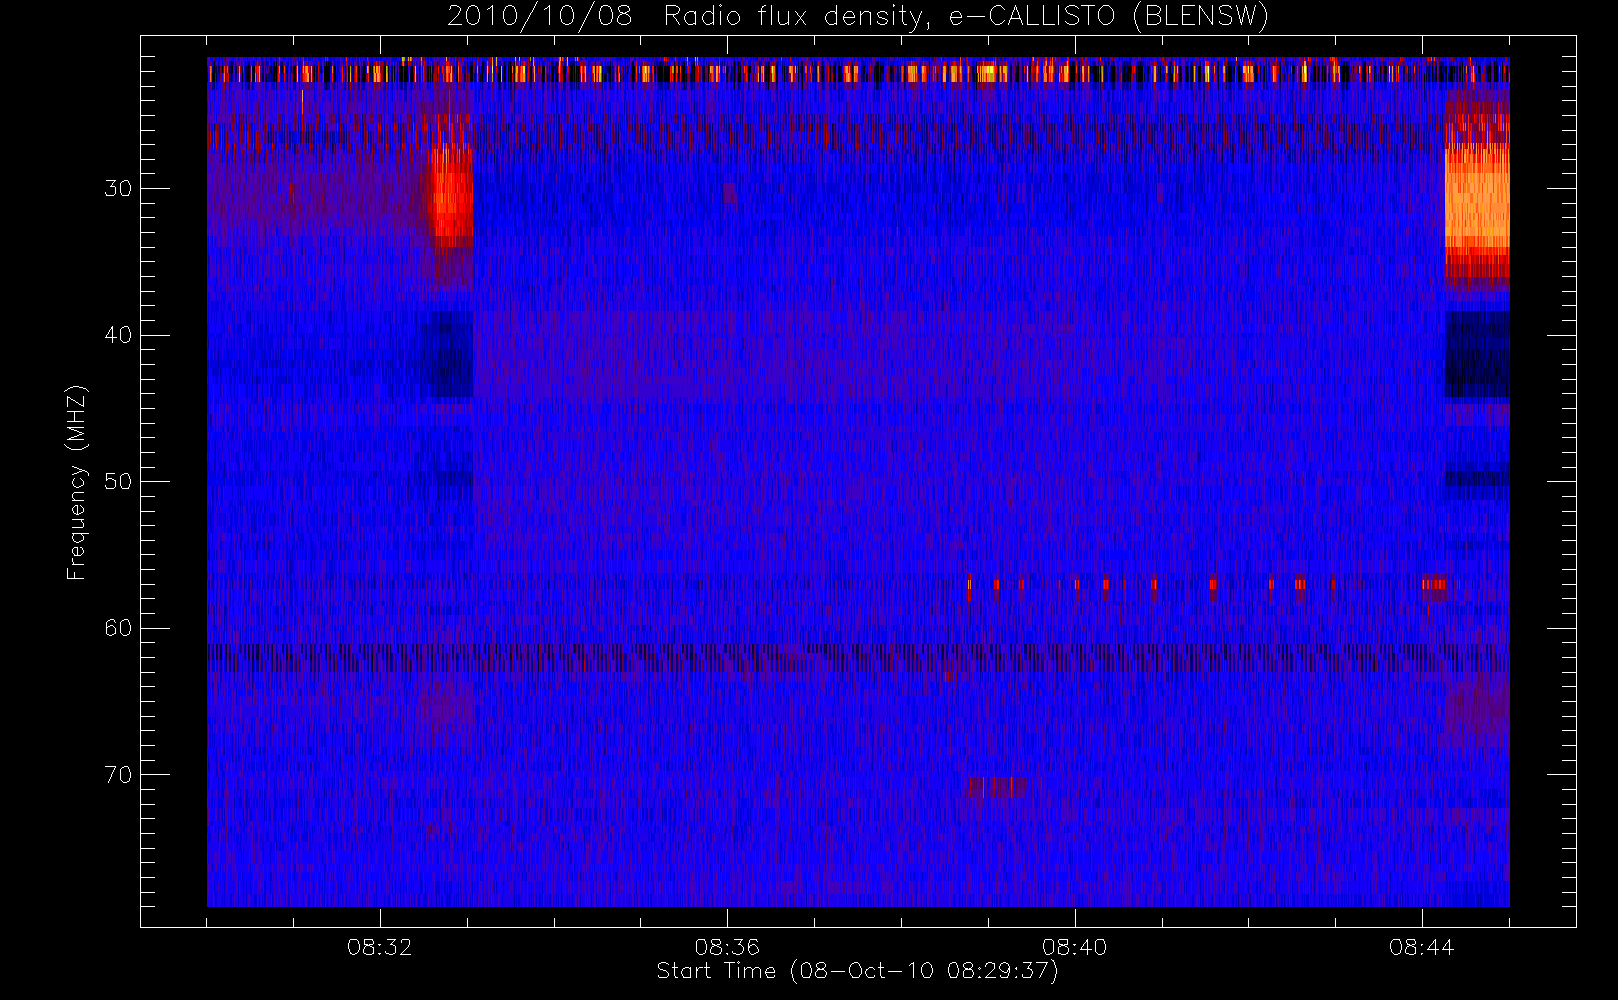Click the 50 MHz frequency tick label
Viewport: 1618px width, 1000px height.
click(x=118, y=482)
